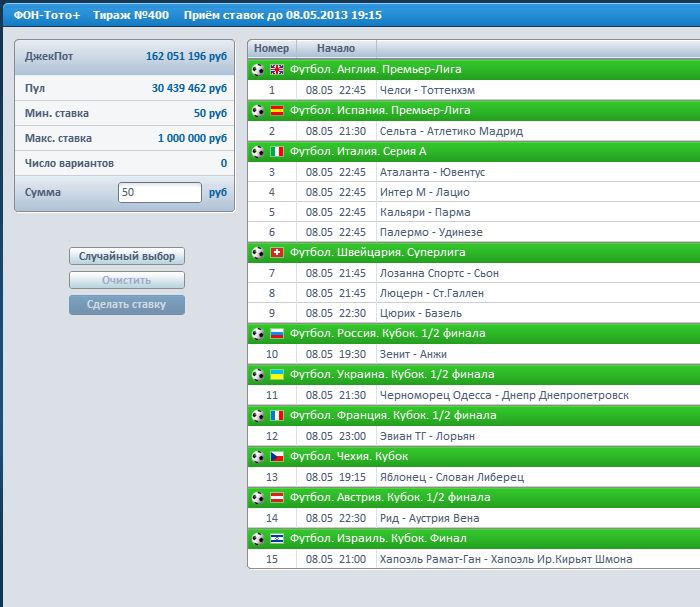Select the Хапоэль Рамат-Ган match row
This screenshot has width=700, height=607.
[474, 559]
